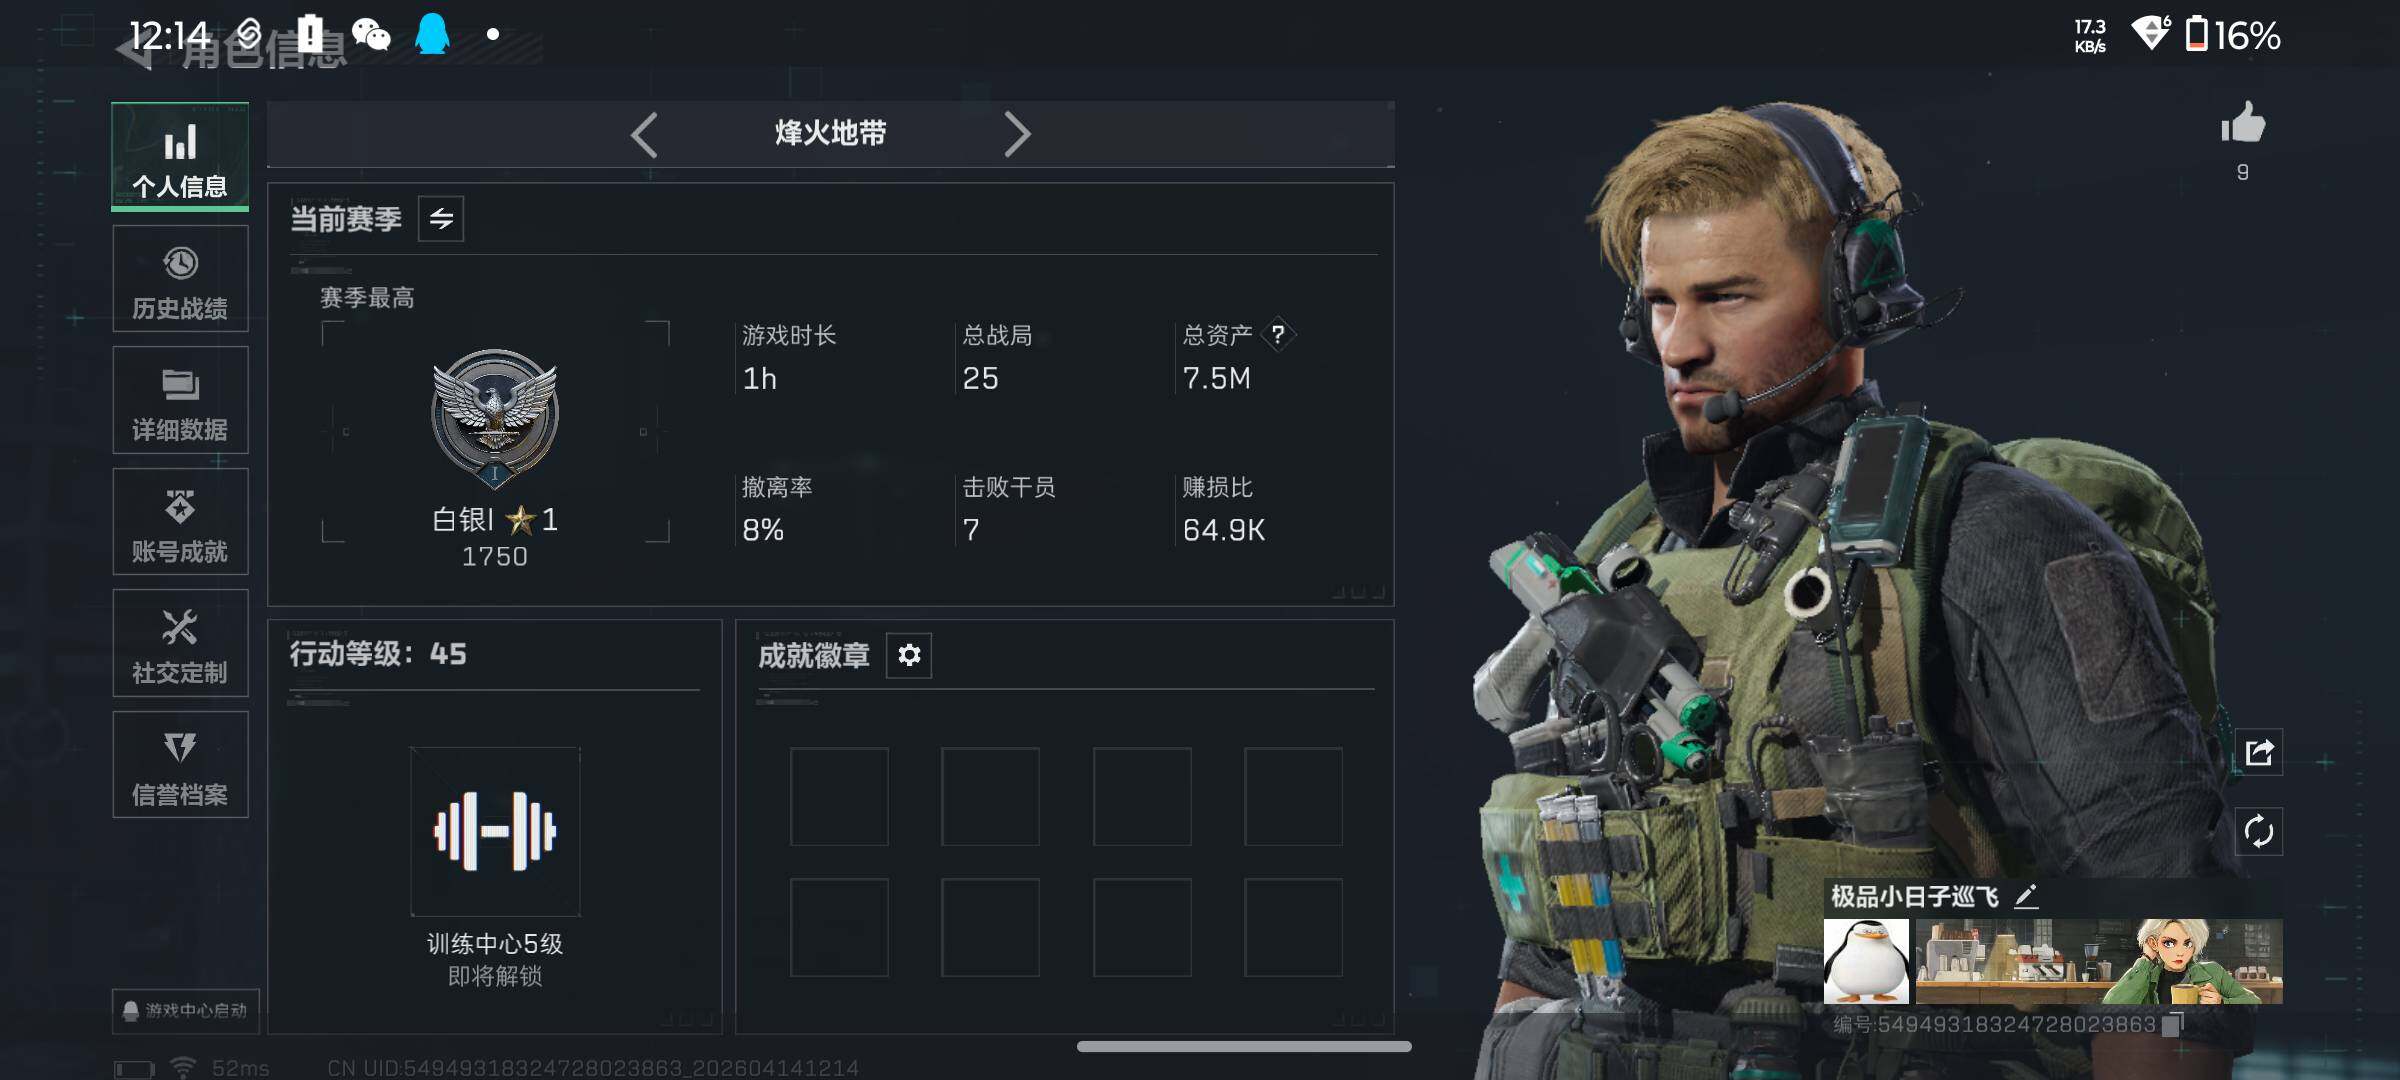Click the question mark next to 总资产

tap(1278, 334)
